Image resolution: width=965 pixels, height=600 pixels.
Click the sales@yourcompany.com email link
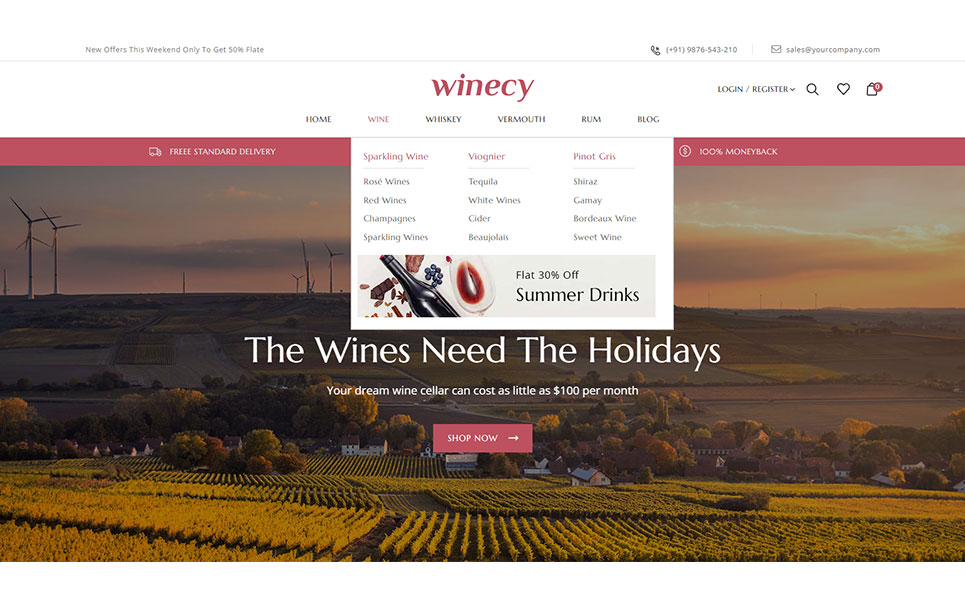pos(833,50)
